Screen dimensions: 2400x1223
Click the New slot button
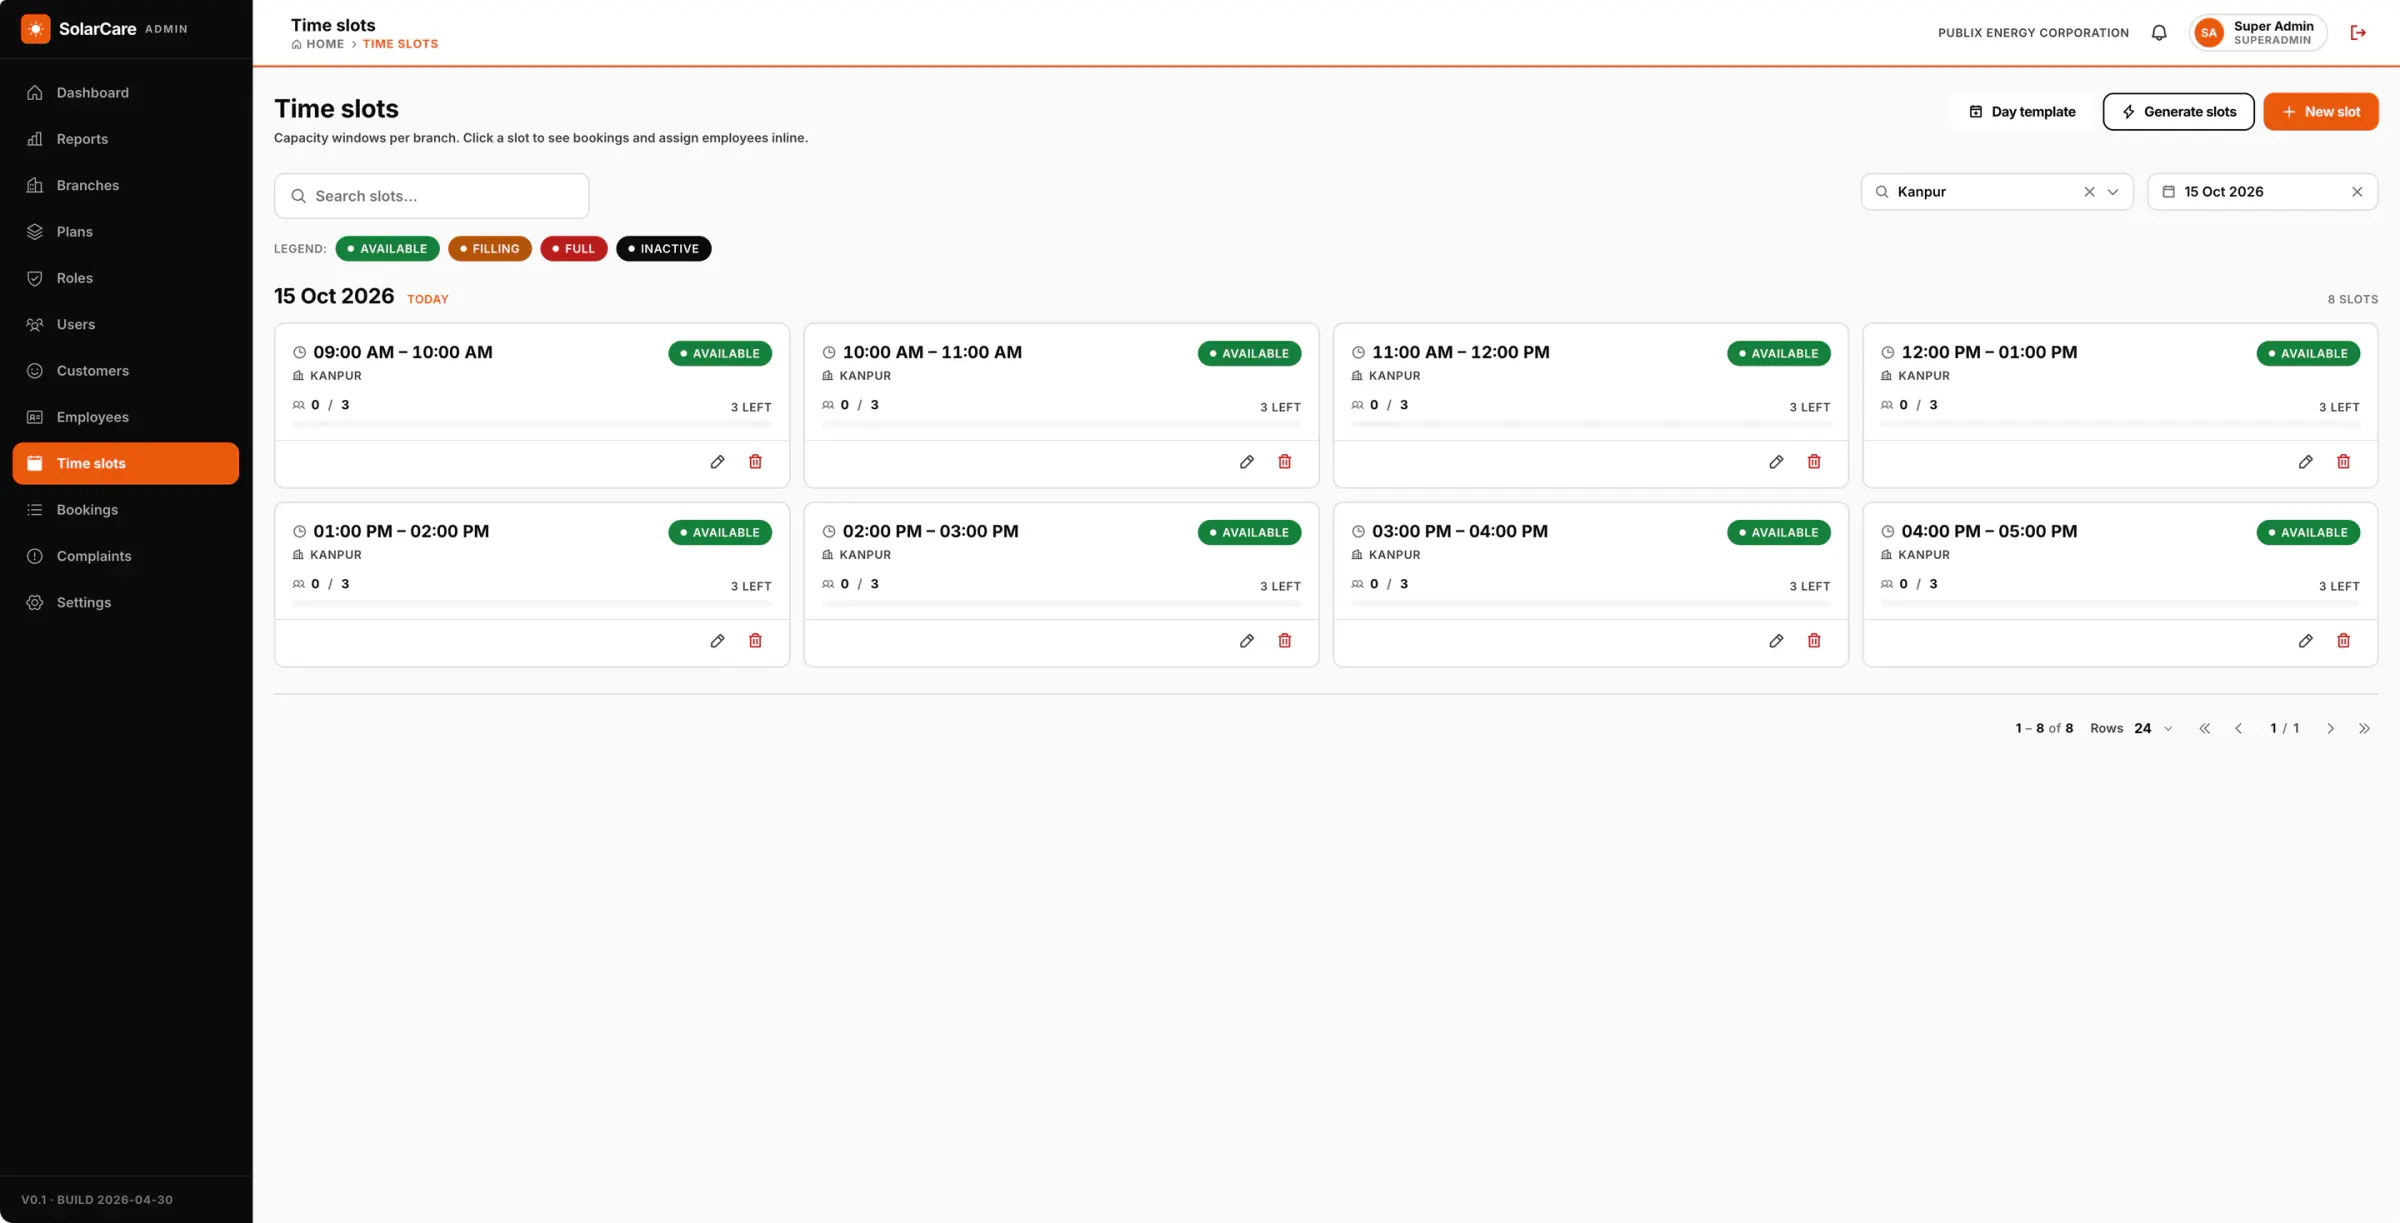(2320, 112)
